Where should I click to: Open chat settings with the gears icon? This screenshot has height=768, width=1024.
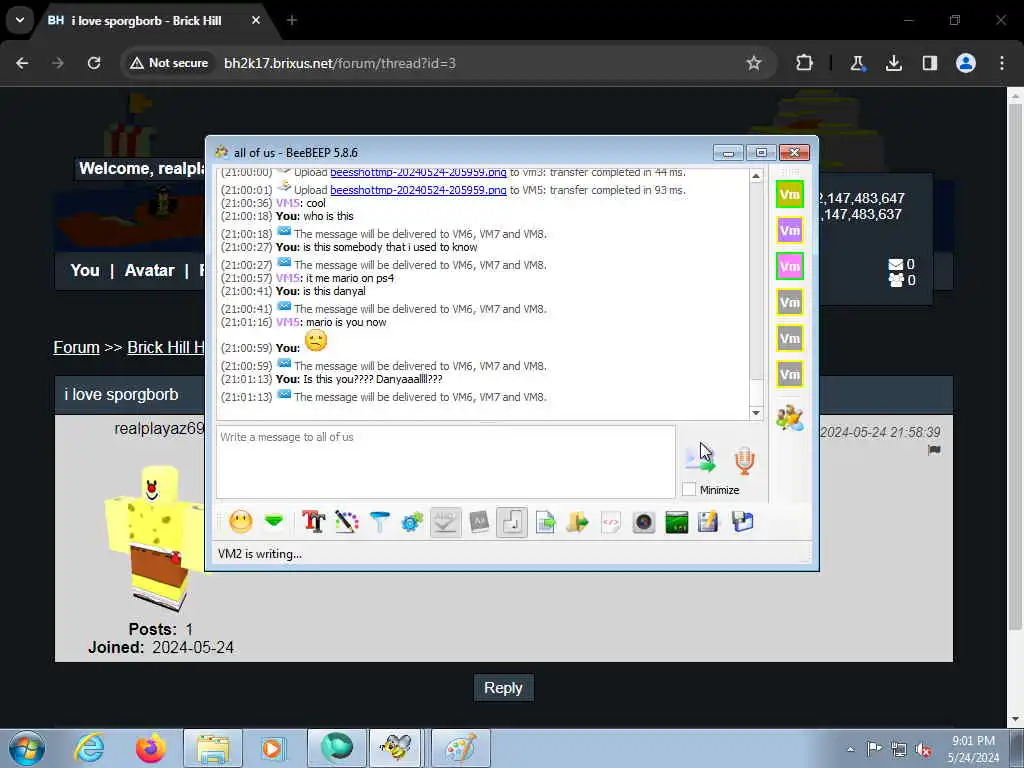point(413,522)
